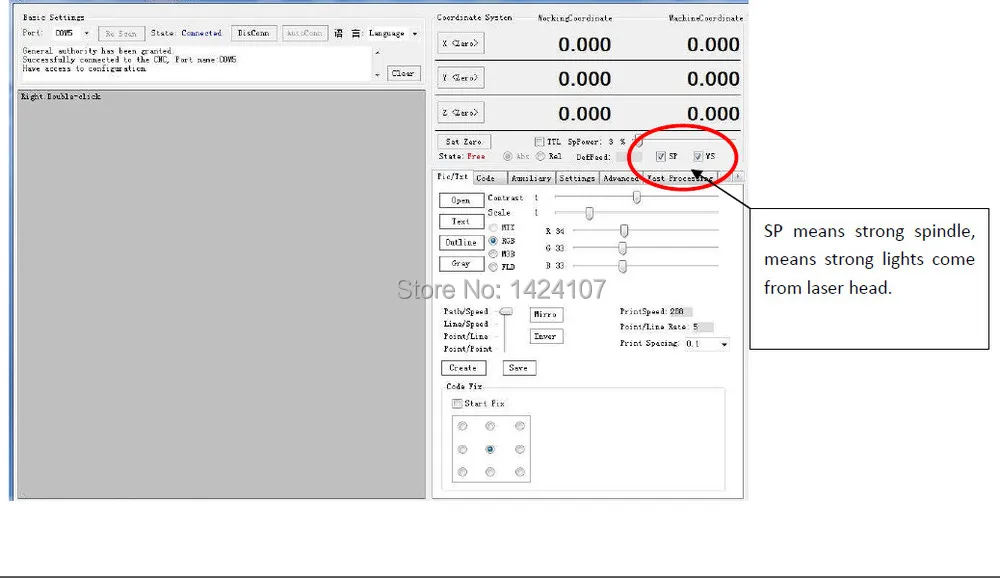
Task: Click the Path/Speed vertical mode slider handle
Action: 506,311
